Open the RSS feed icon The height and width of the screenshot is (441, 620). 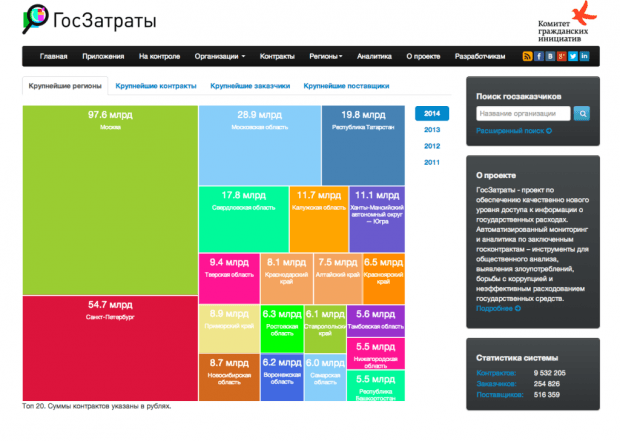point(527,56)
